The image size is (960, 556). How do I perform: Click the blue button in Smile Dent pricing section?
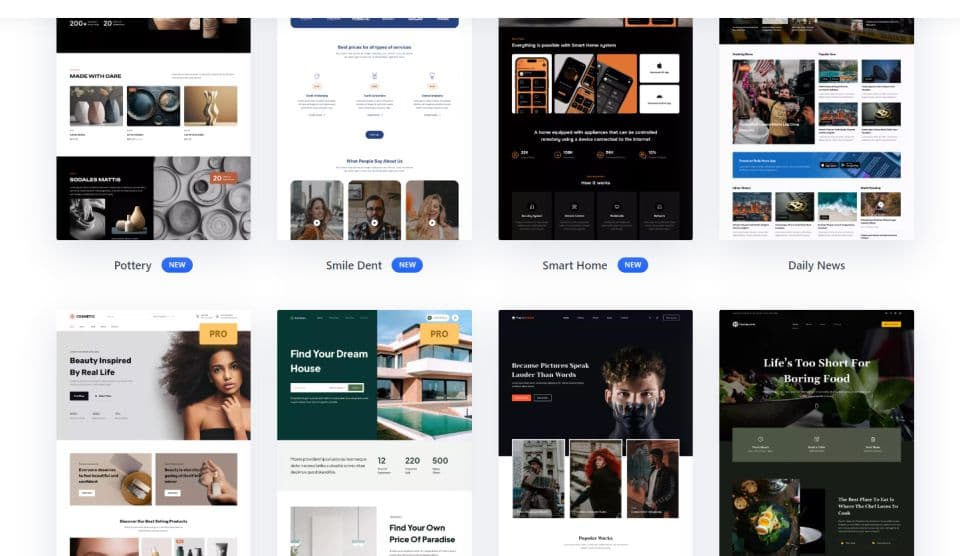pos(374,135)
